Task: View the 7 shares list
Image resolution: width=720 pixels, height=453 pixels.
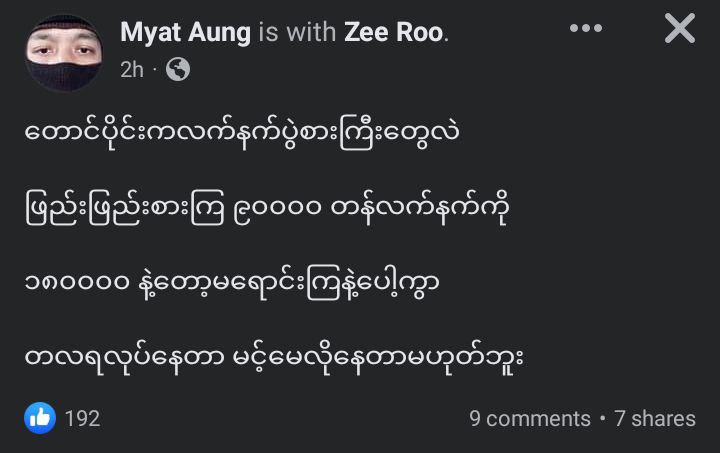Action: pyautogui.click(x=655, y=418)
